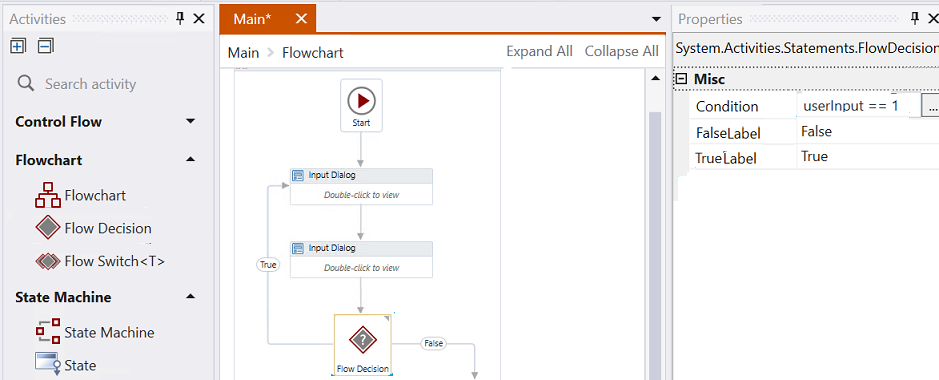Click the first Input Dialog header icon
939x380 pixels.
point(298,175)
